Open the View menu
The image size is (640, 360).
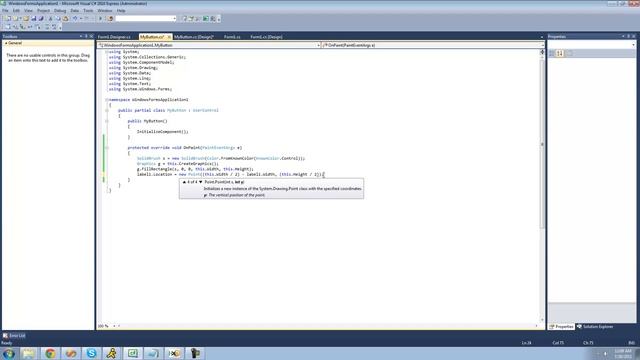point(28,11)
